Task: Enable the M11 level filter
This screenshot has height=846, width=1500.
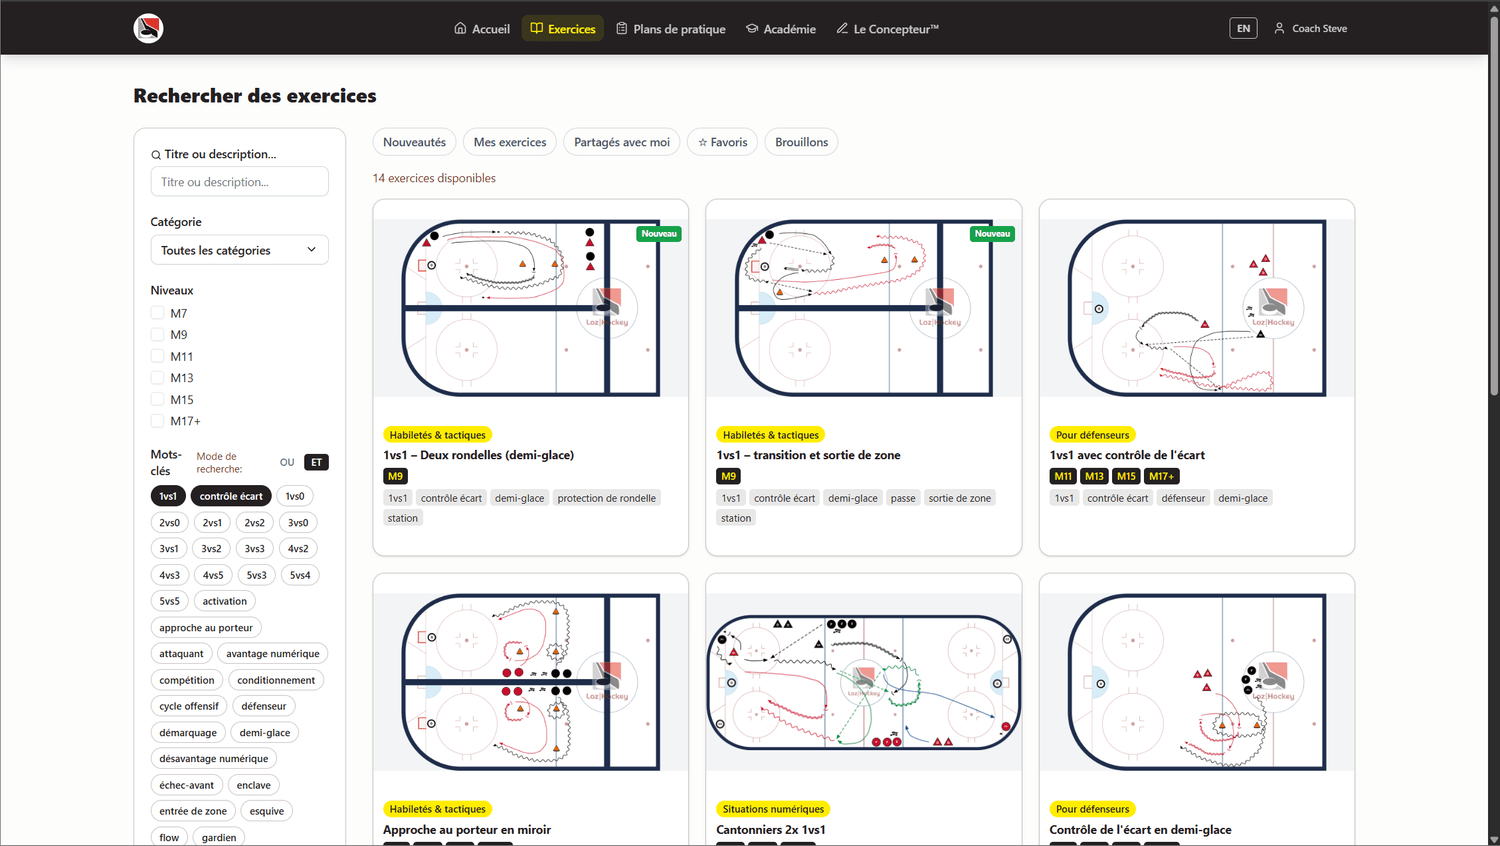Action: click(x=157, y=356)
